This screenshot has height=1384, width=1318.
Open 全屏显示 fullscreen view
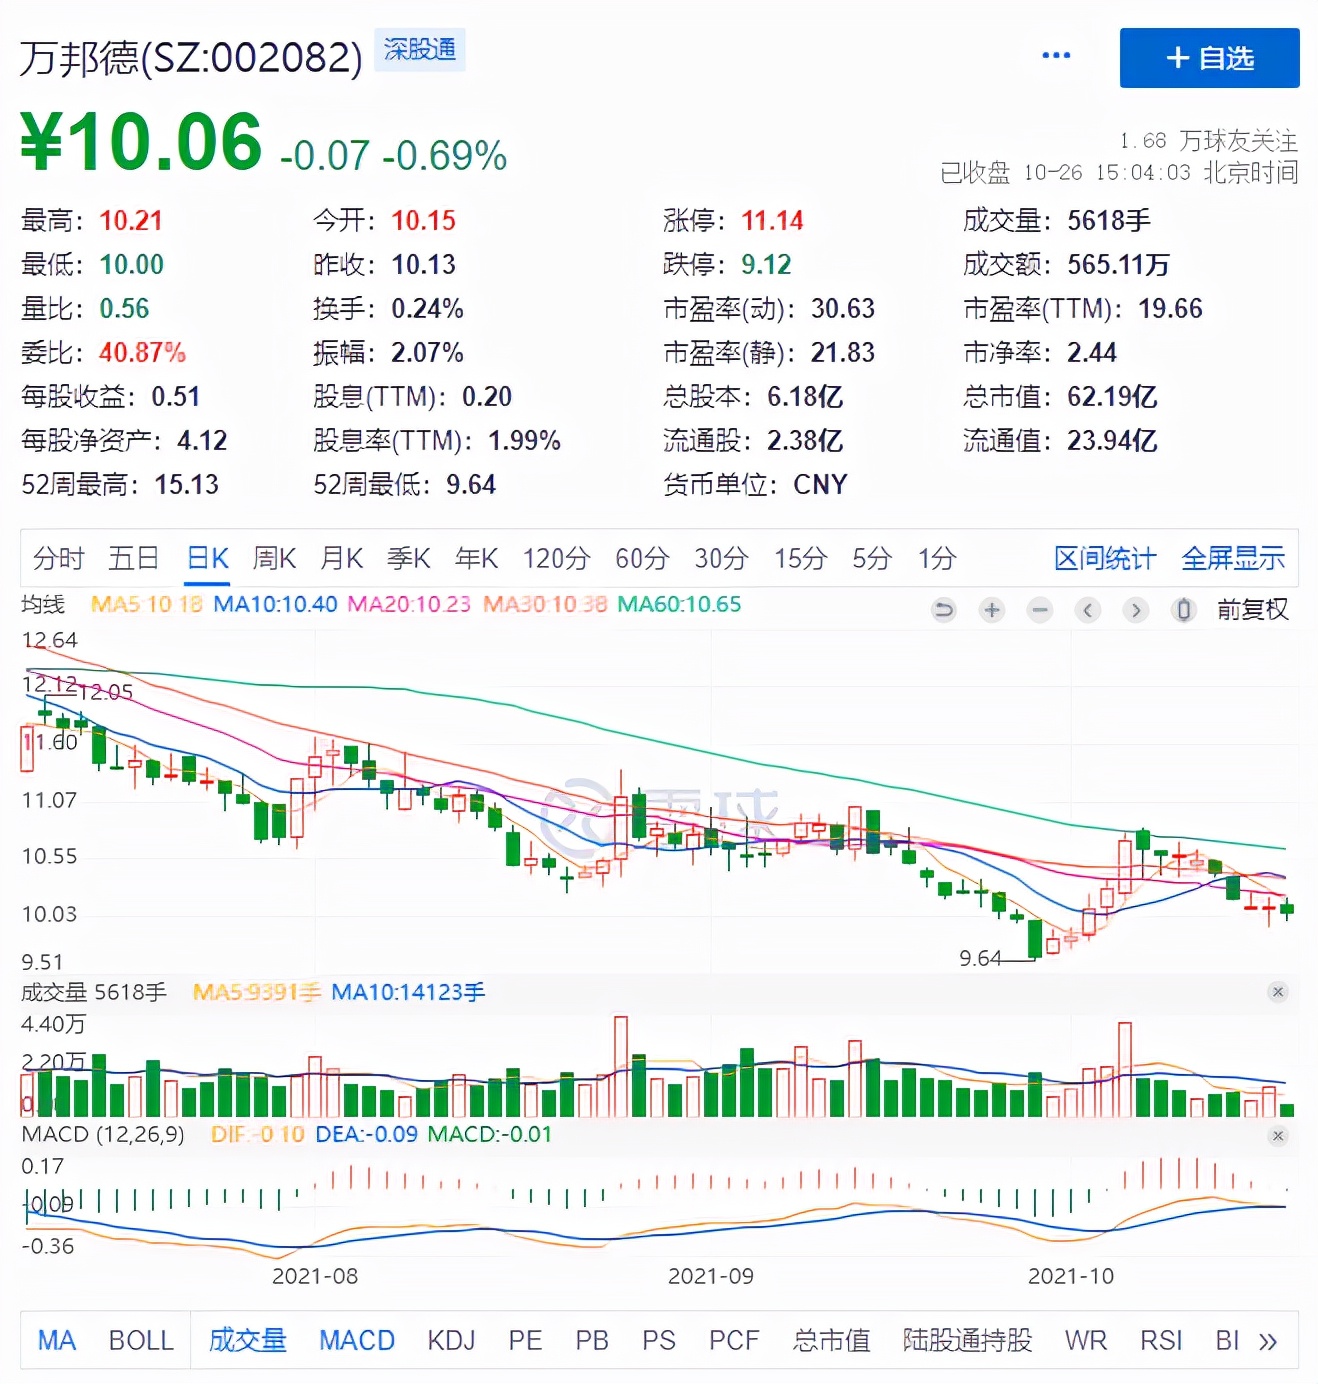1233,558
